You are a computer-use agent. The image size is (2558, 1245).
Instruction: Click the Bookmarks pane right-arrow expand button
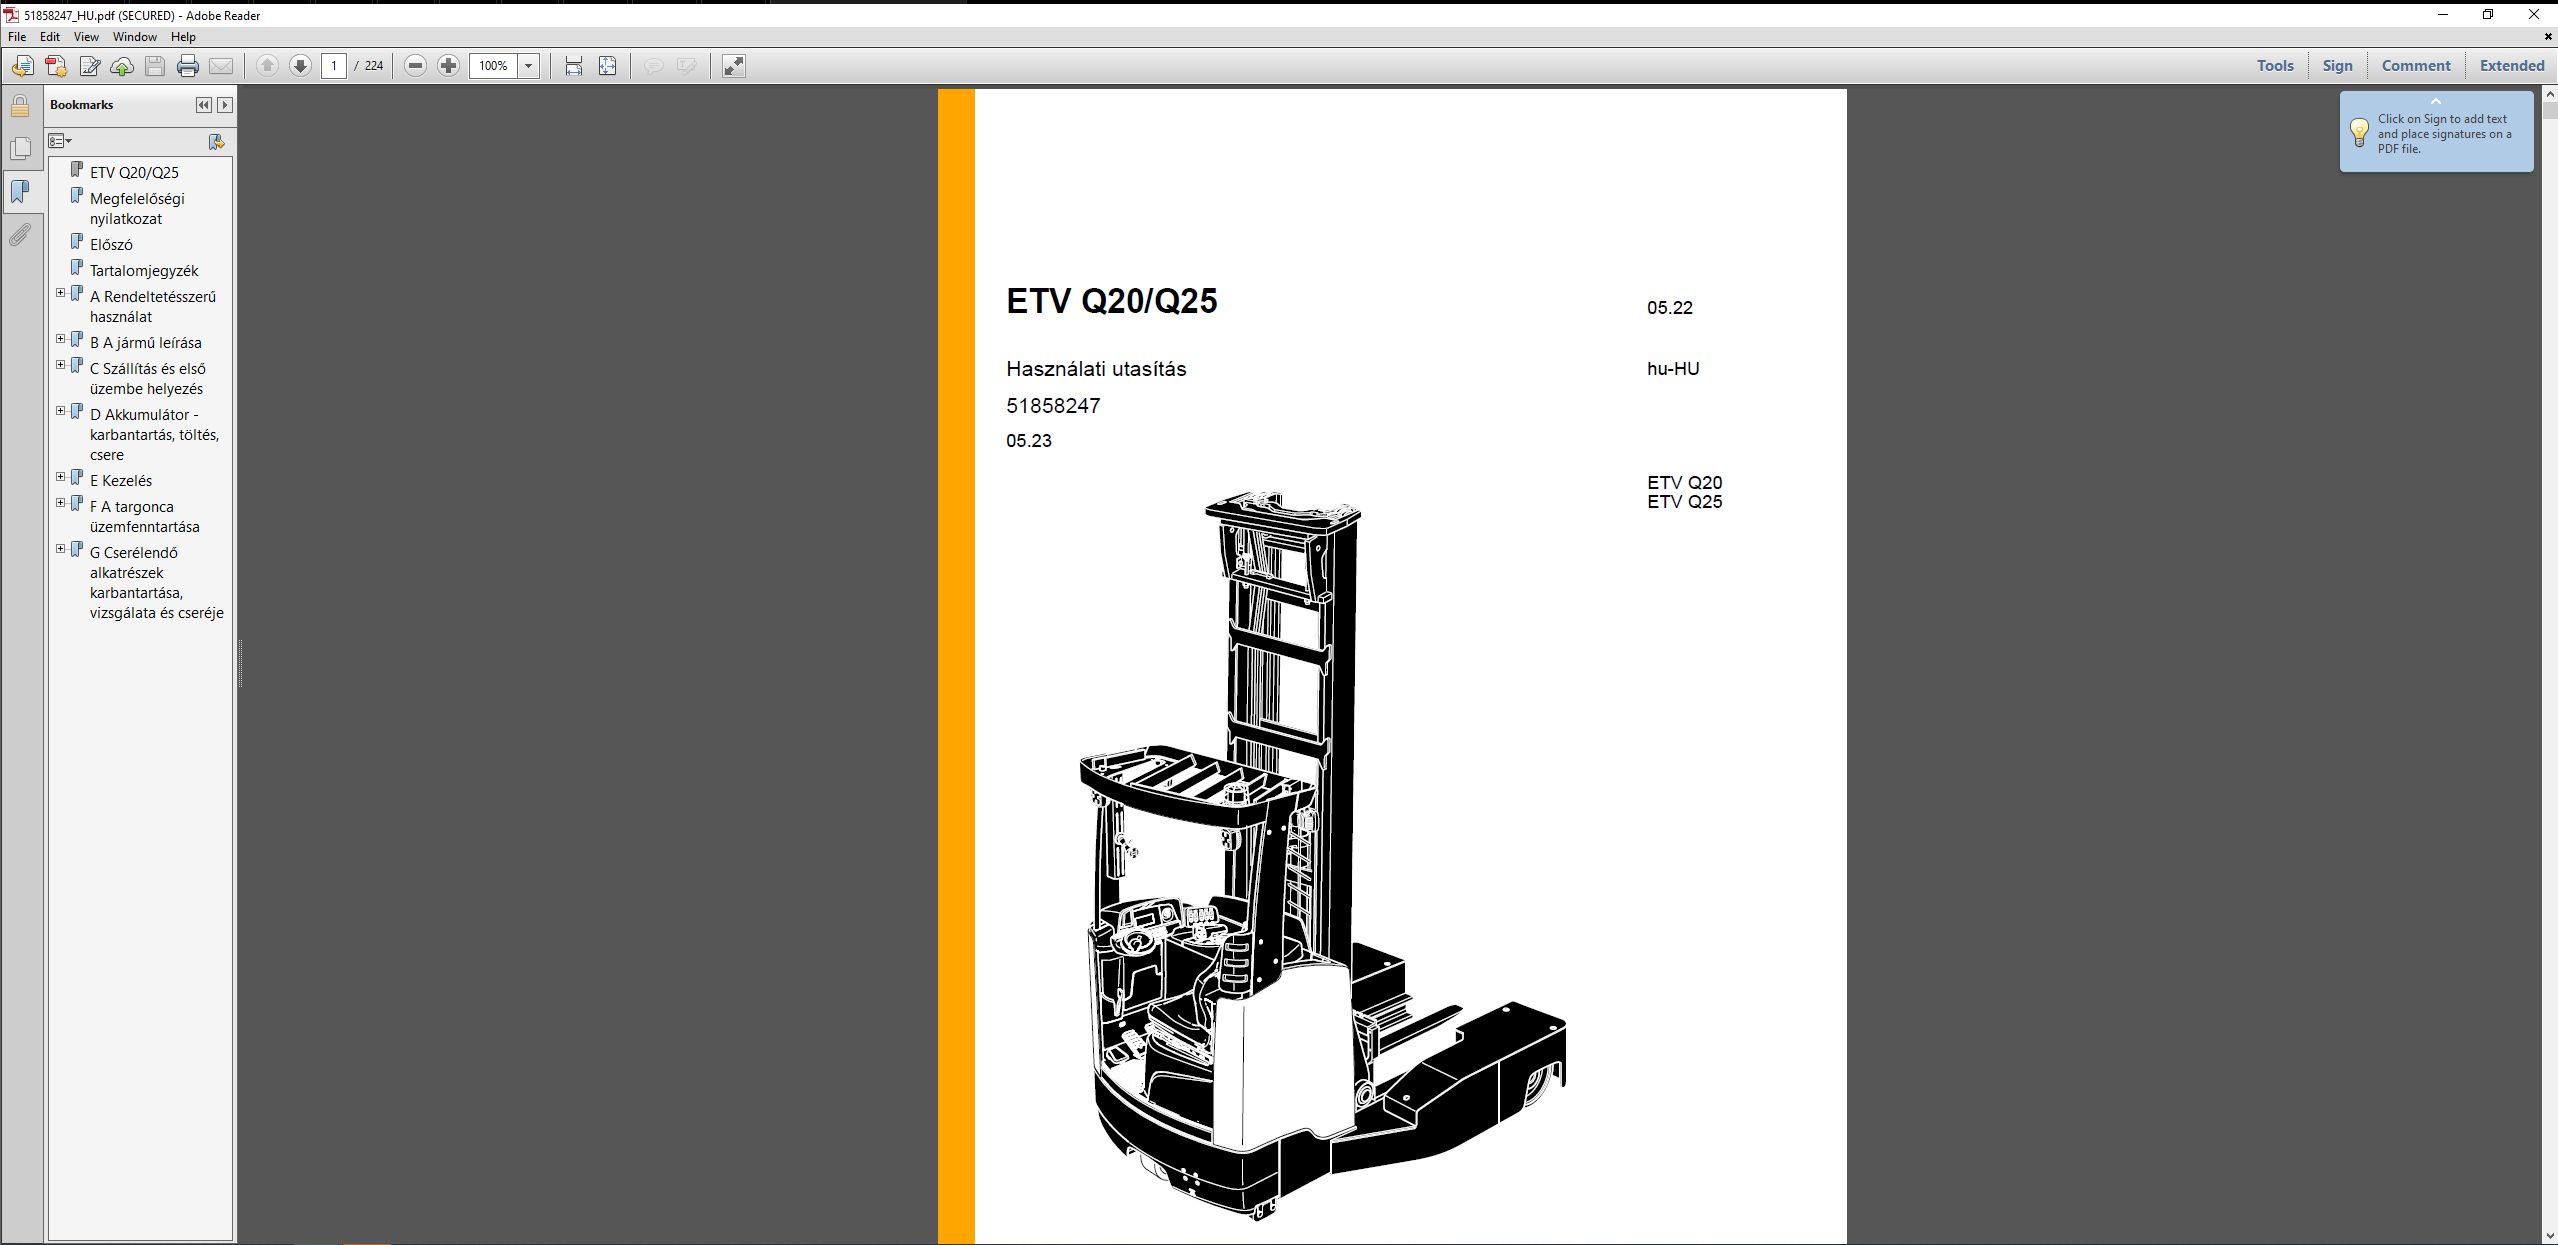pyautogui.click(x=225, y=105)
